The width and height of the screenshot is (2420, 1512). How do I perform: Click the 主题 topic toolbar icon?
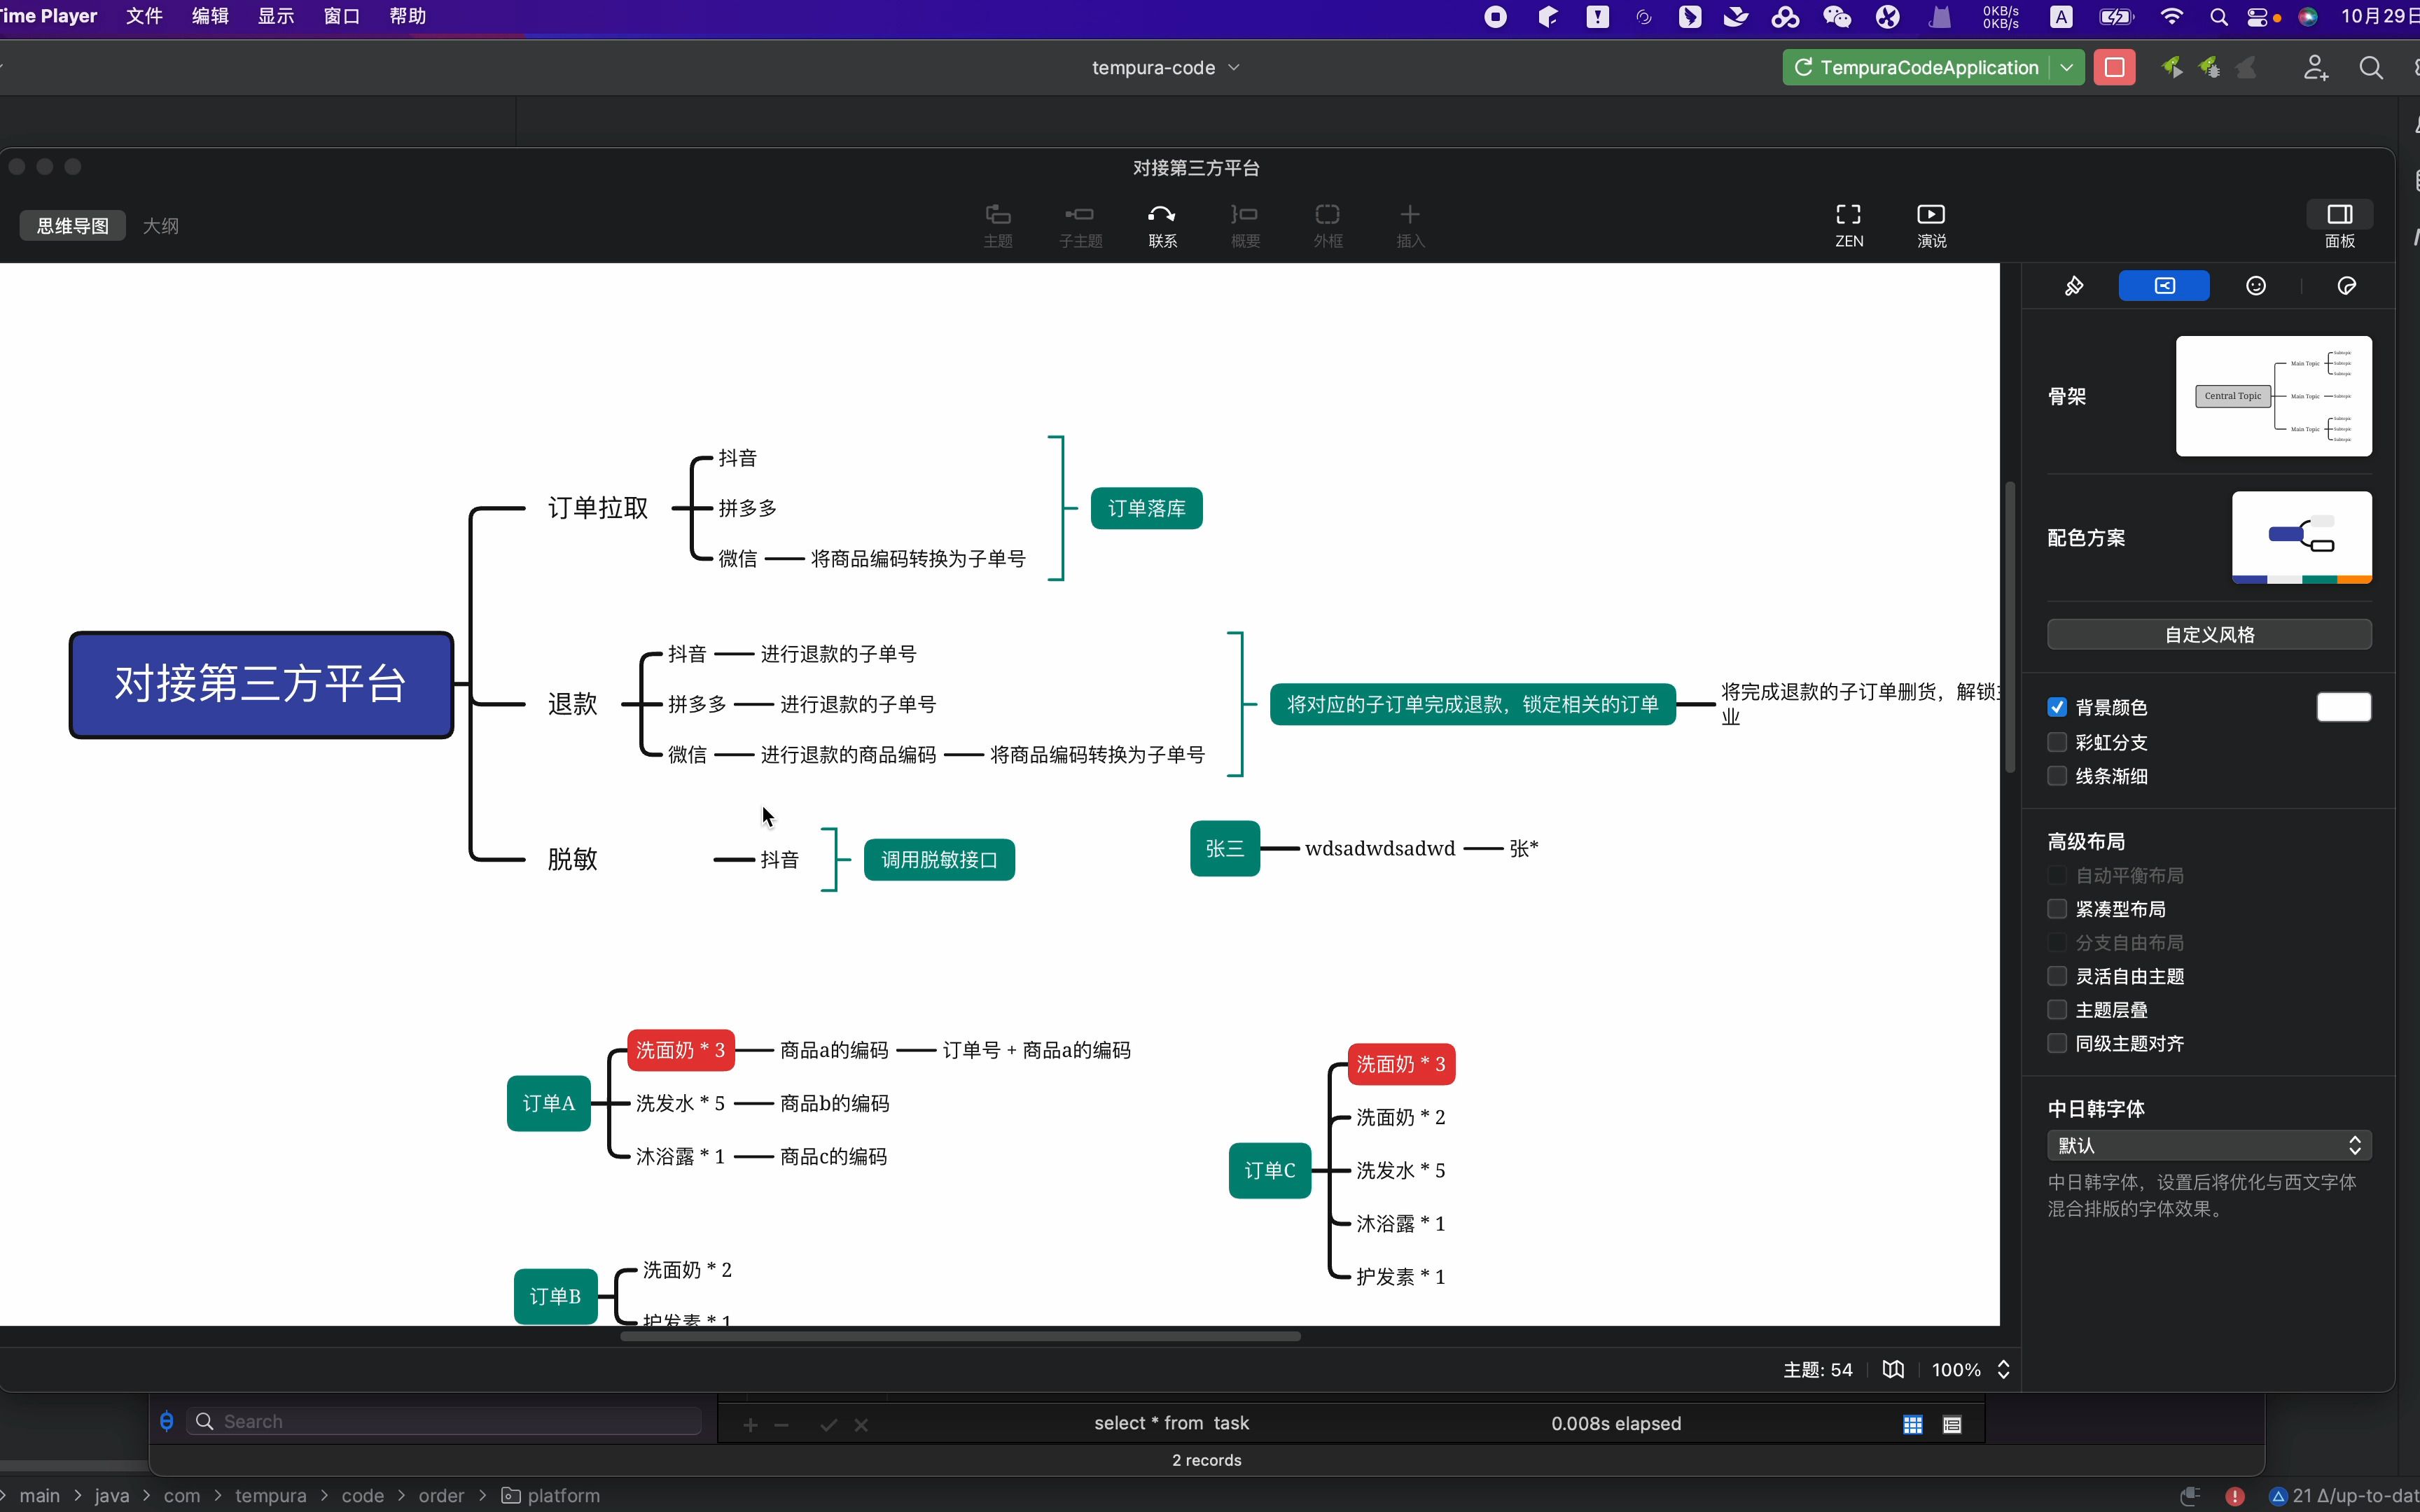click(998, 225)
